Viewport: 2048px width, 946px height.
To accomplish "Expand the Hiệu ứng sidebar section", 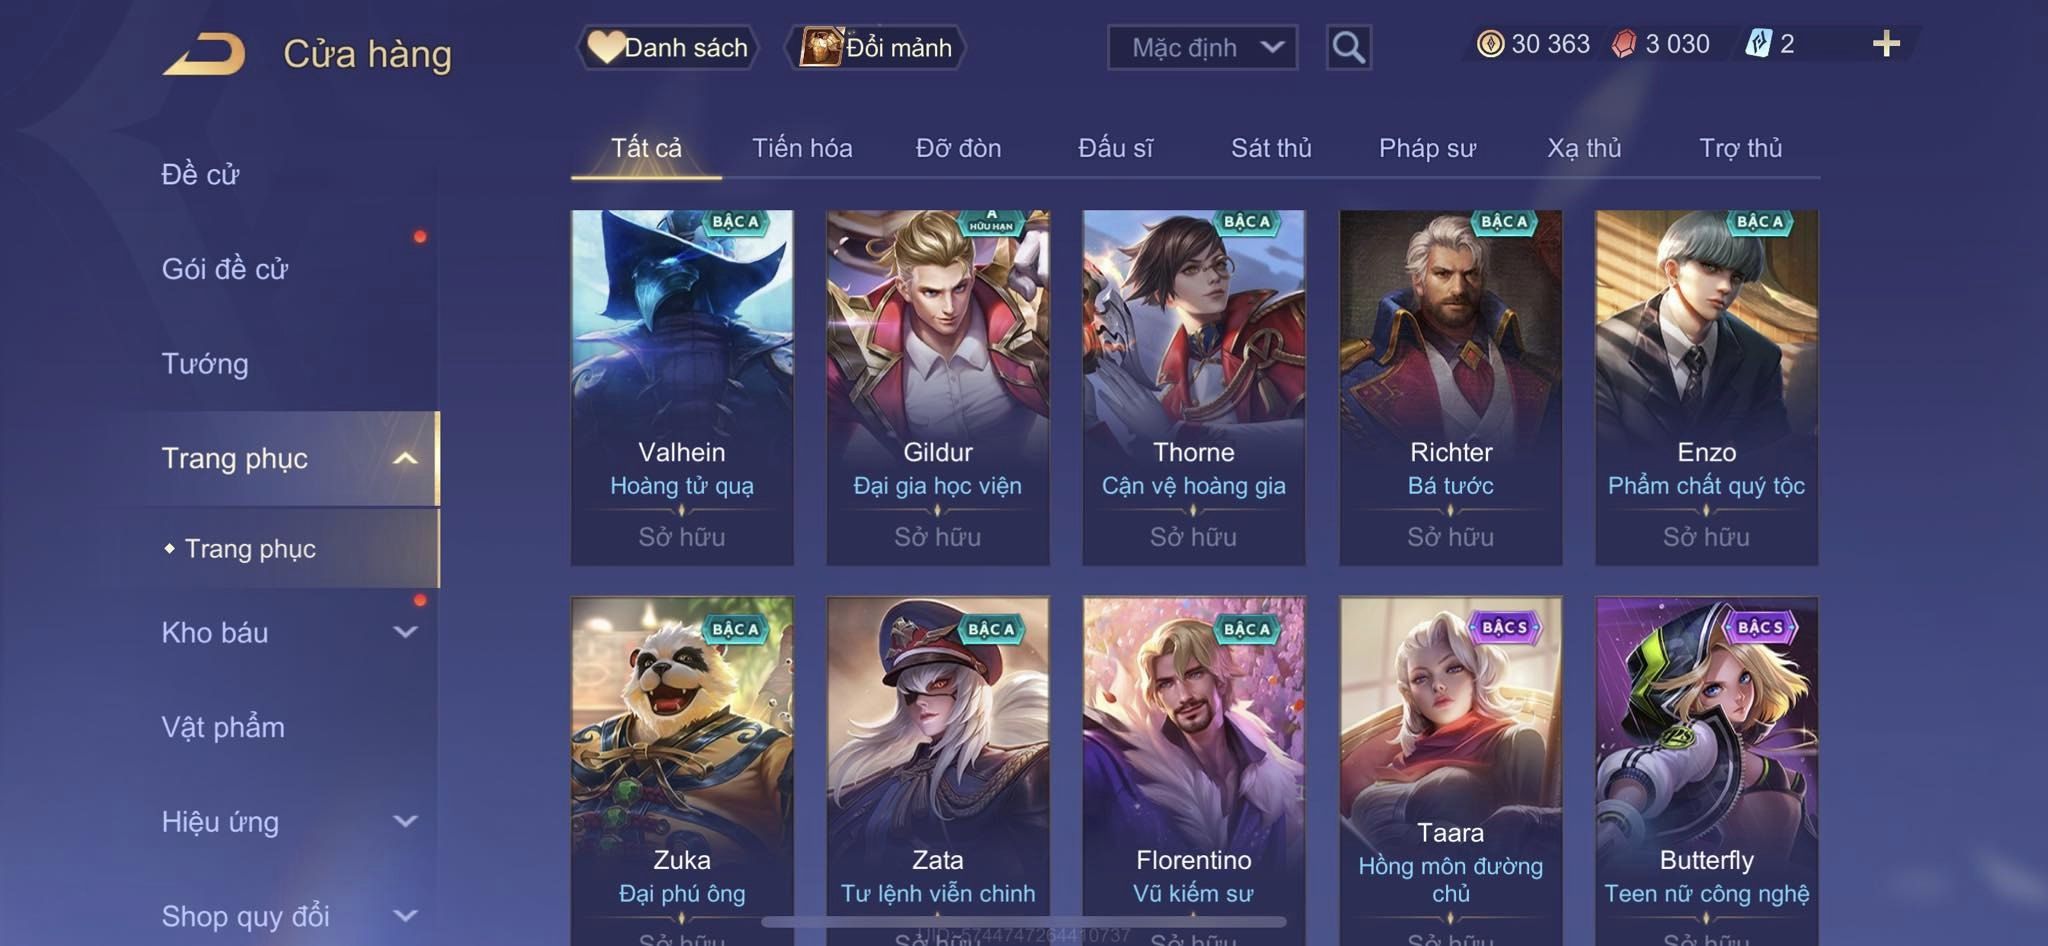I will (x=405, y=821).
